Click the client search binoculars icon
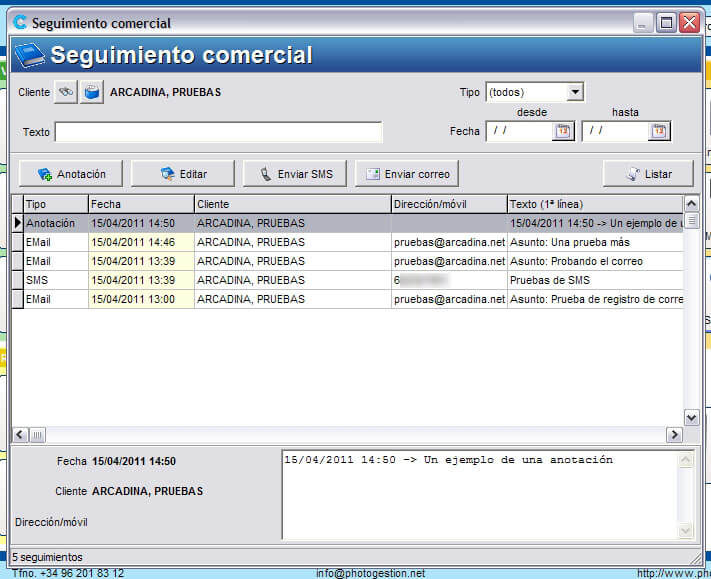Viewport: 711px width, 579px height. (66, 92)
